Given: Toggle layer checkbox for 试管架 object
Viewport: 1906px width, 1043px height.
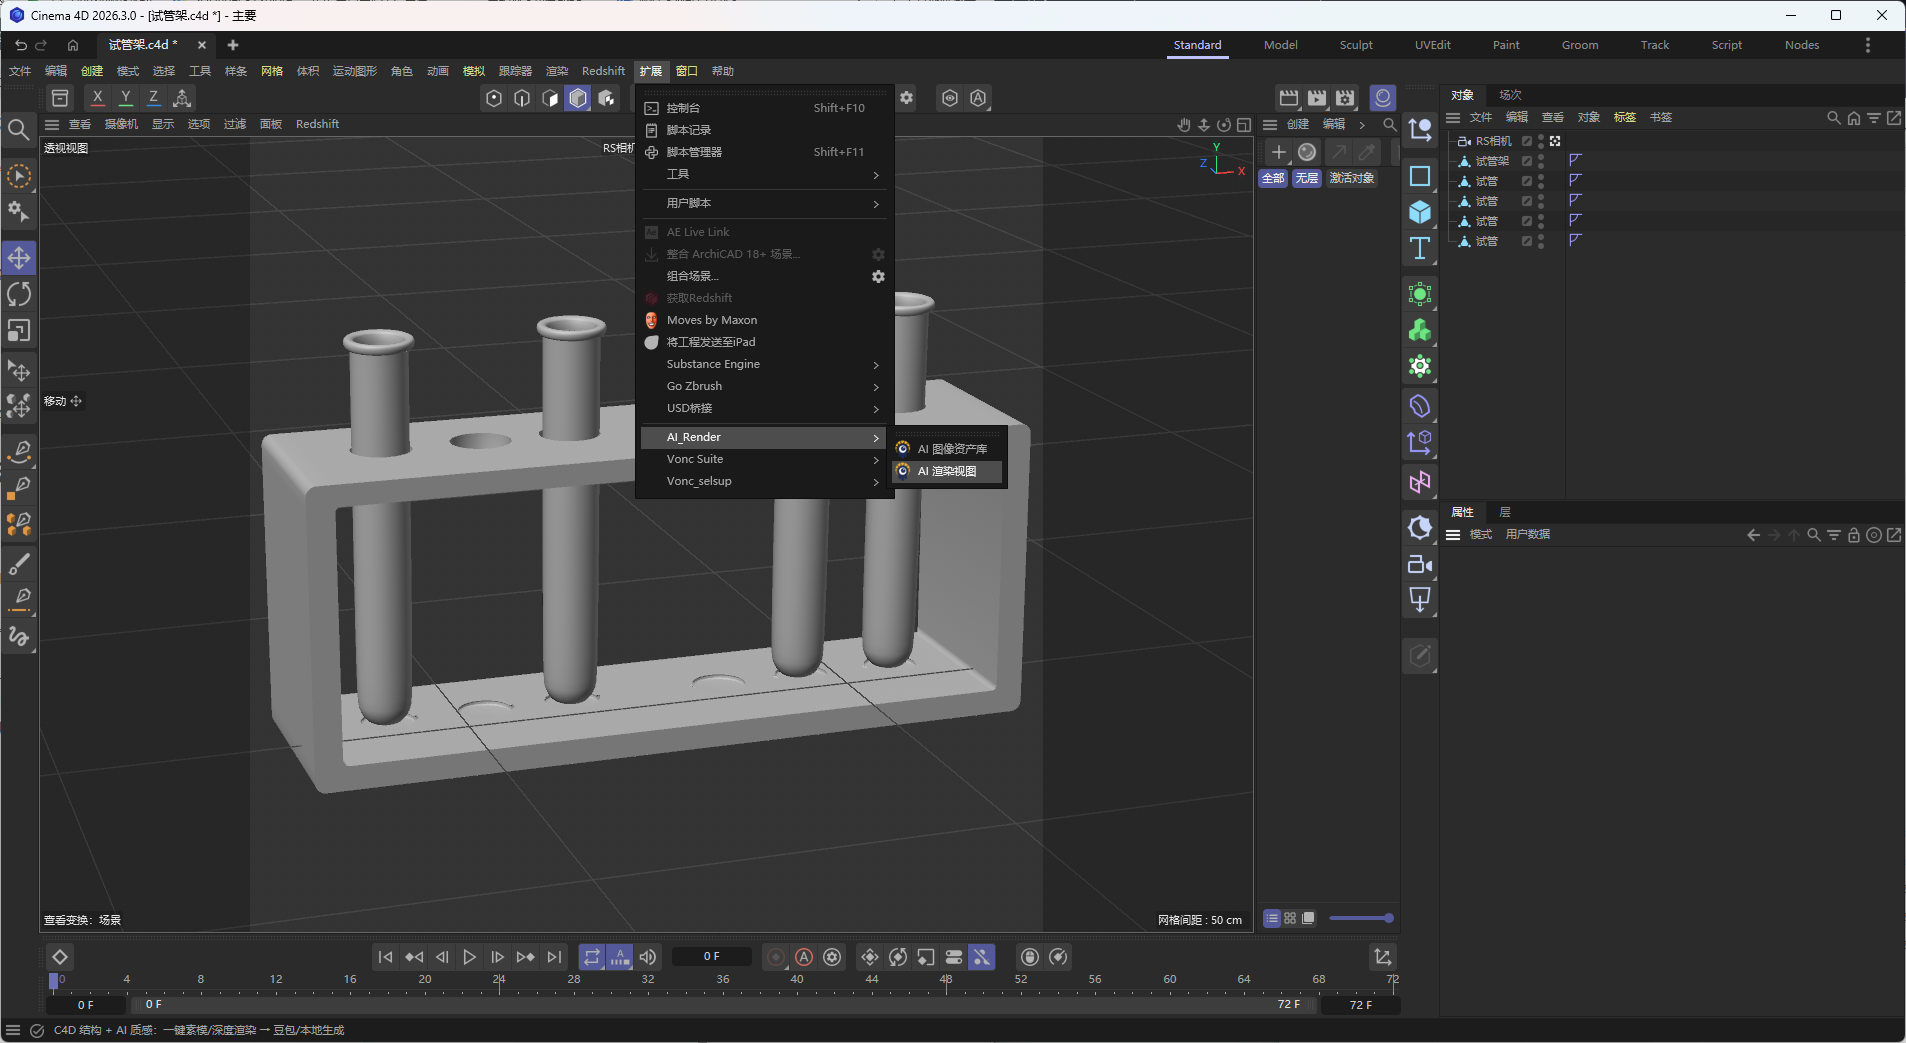Looking at the screenshot, I should (1527, 161).
